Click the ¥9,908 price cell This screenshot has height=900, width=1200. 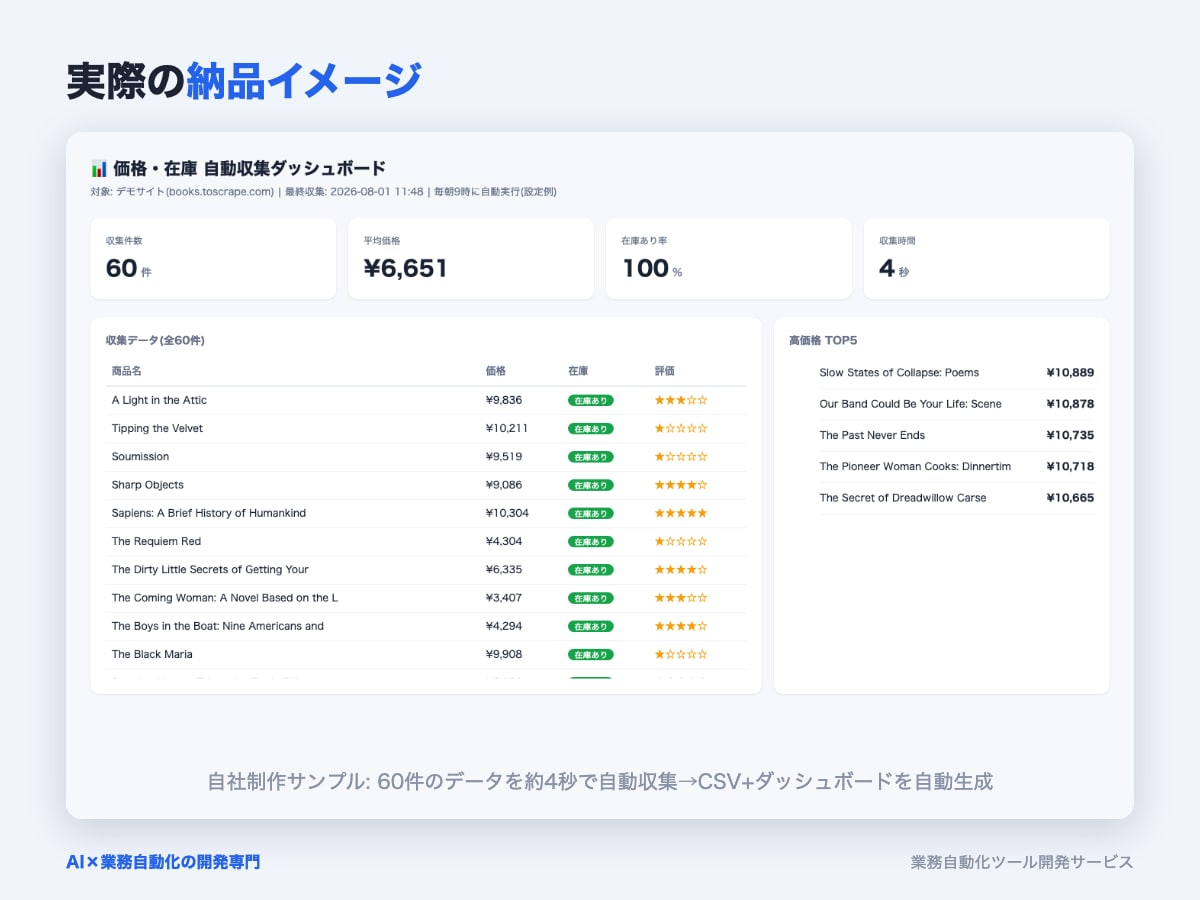(x=504, y=654)
